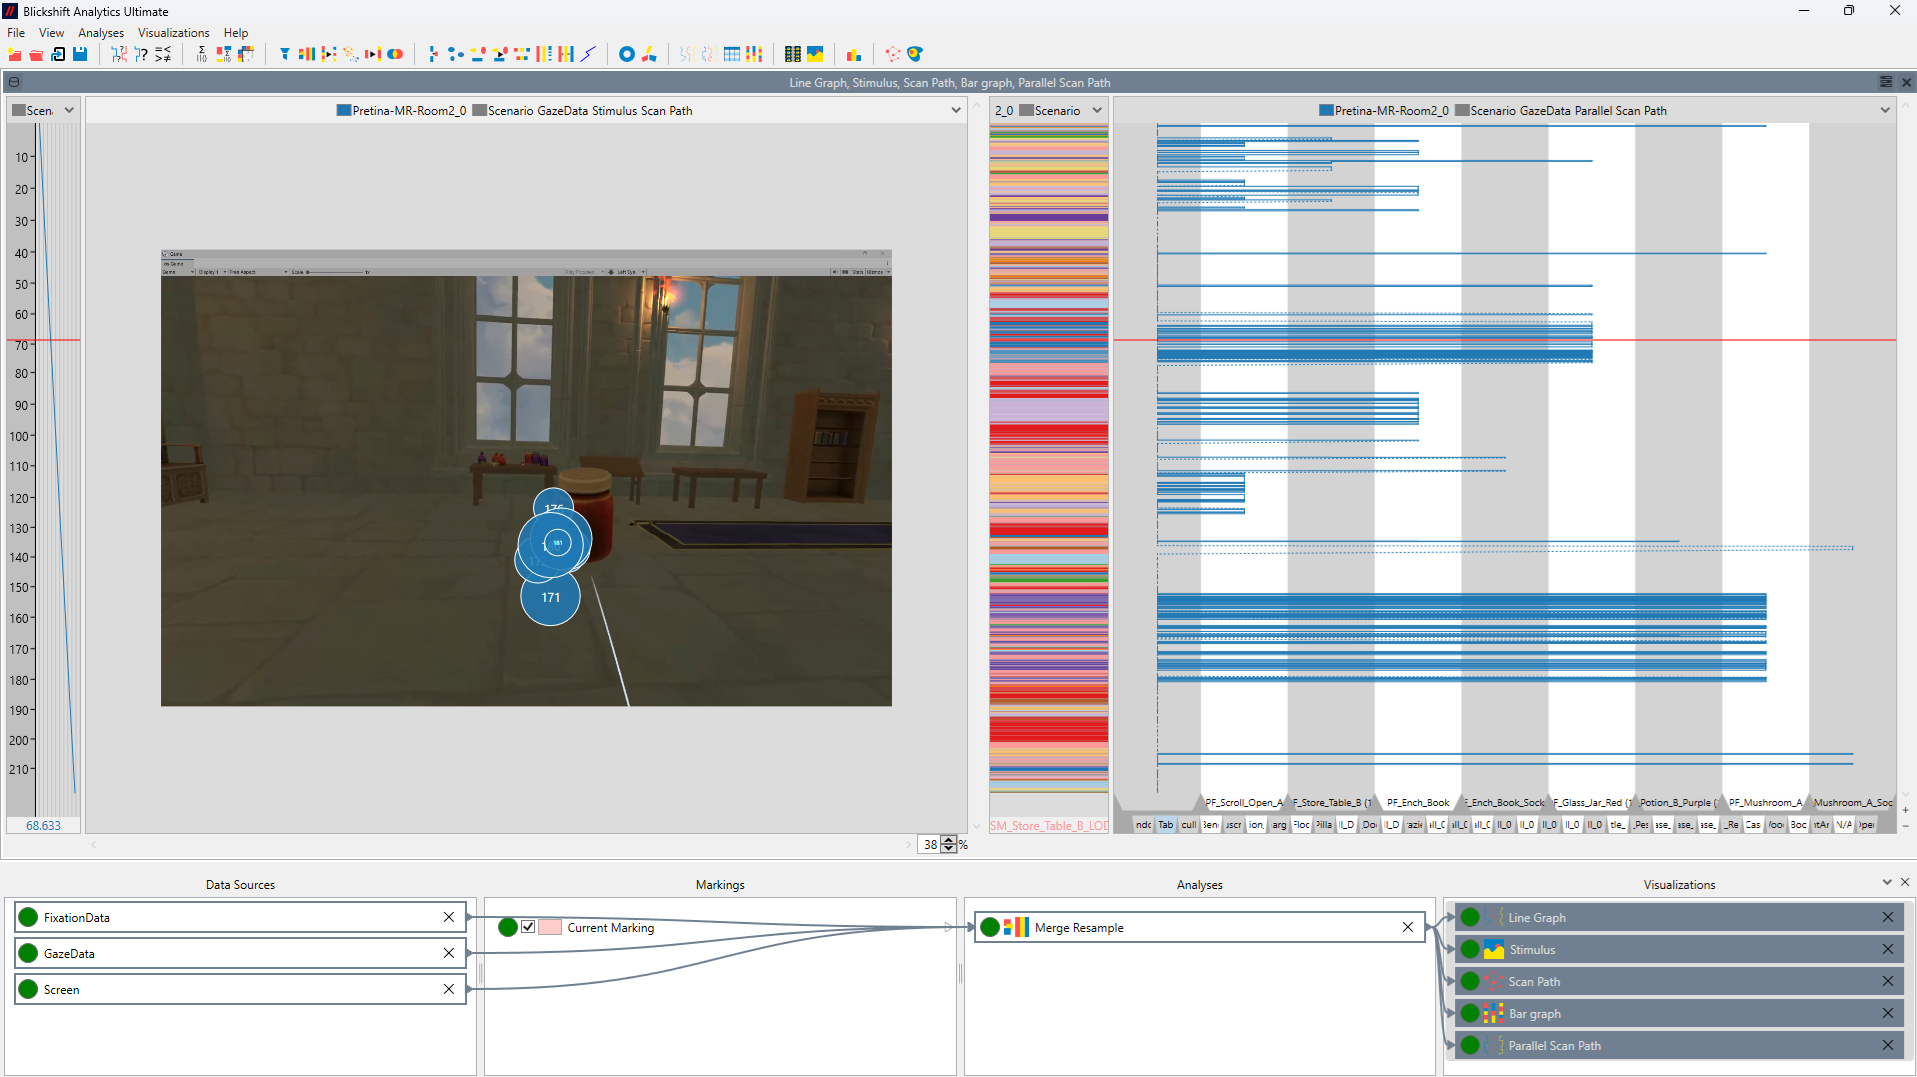The image size is (1917, 1077).
Task: Toggle green circle of Line Graph visualization
Action: click(1470, 917)
